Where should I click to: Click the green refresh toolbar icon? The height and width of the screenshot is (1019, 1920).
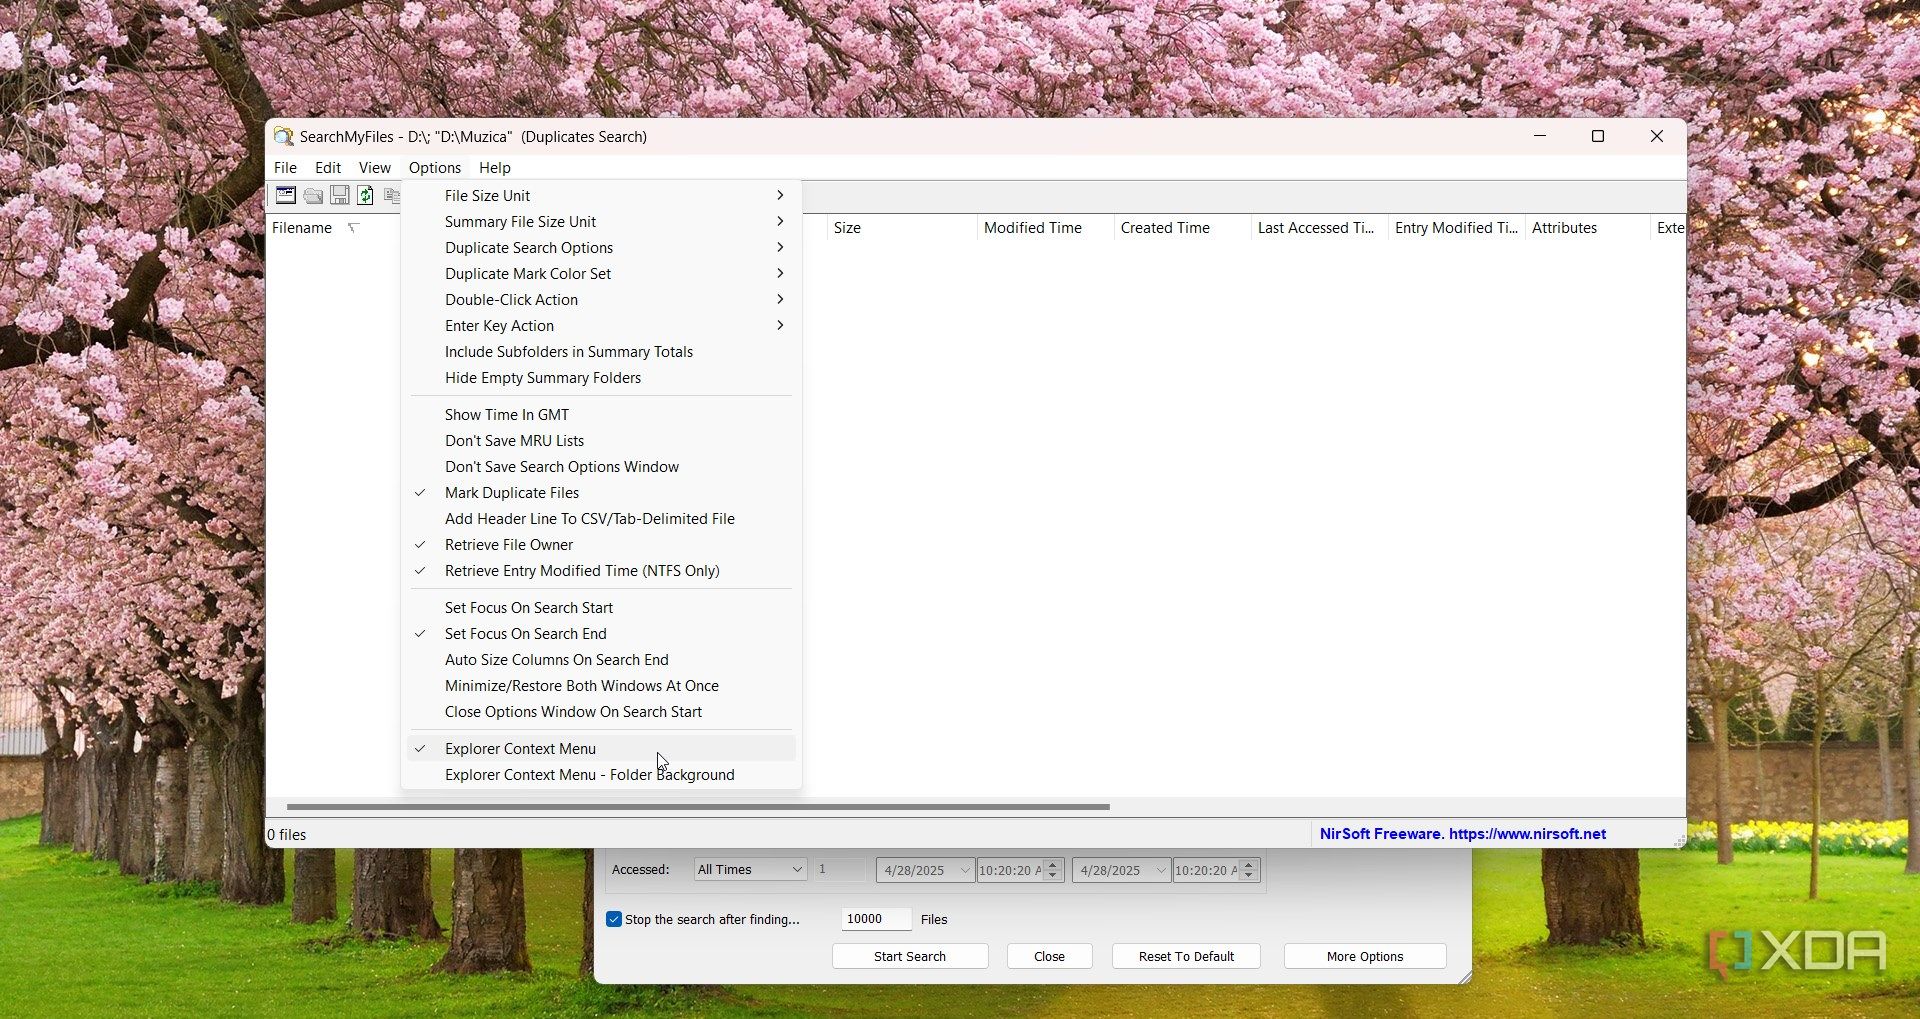tap(366, 195)
